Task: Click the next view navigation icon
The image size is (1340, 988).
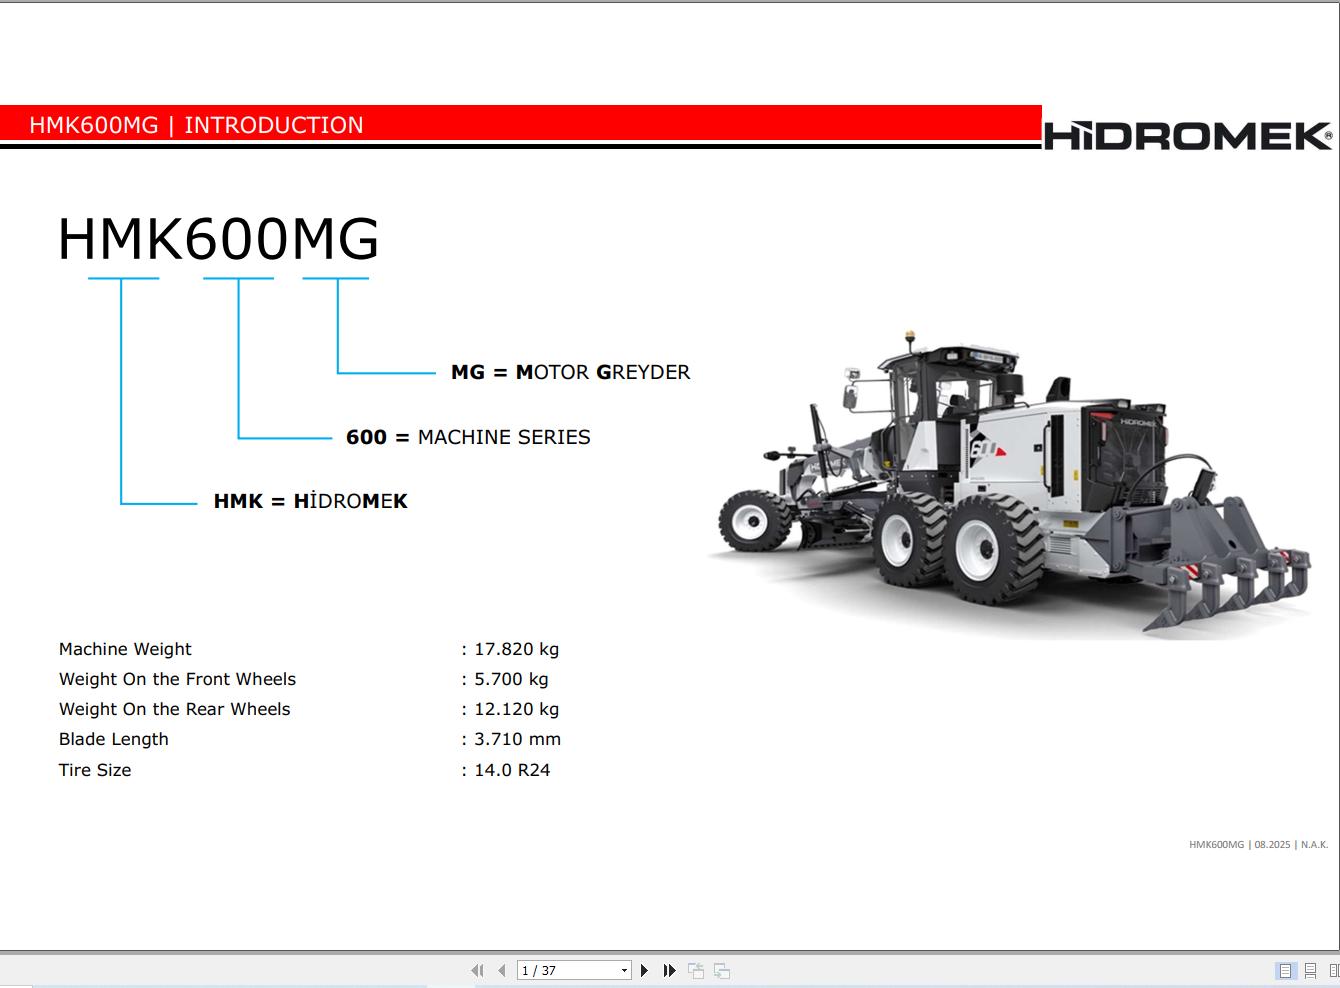Action: (722, 970)
